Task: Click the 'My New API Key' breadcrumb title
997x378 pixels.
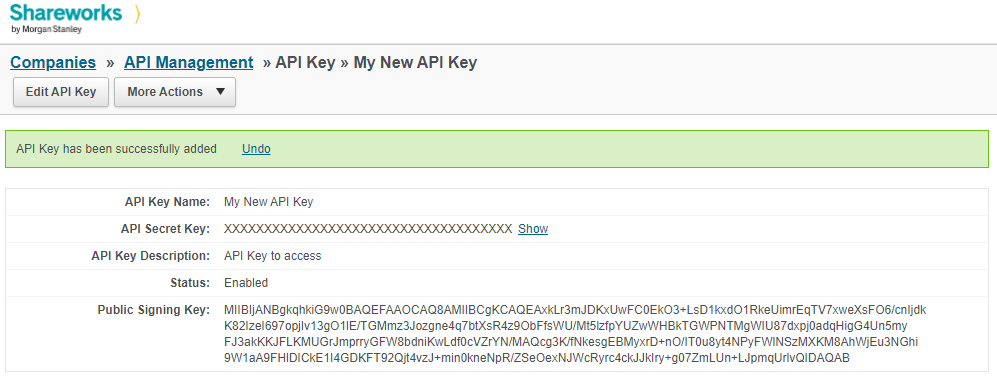Action: tap(415, 62)
